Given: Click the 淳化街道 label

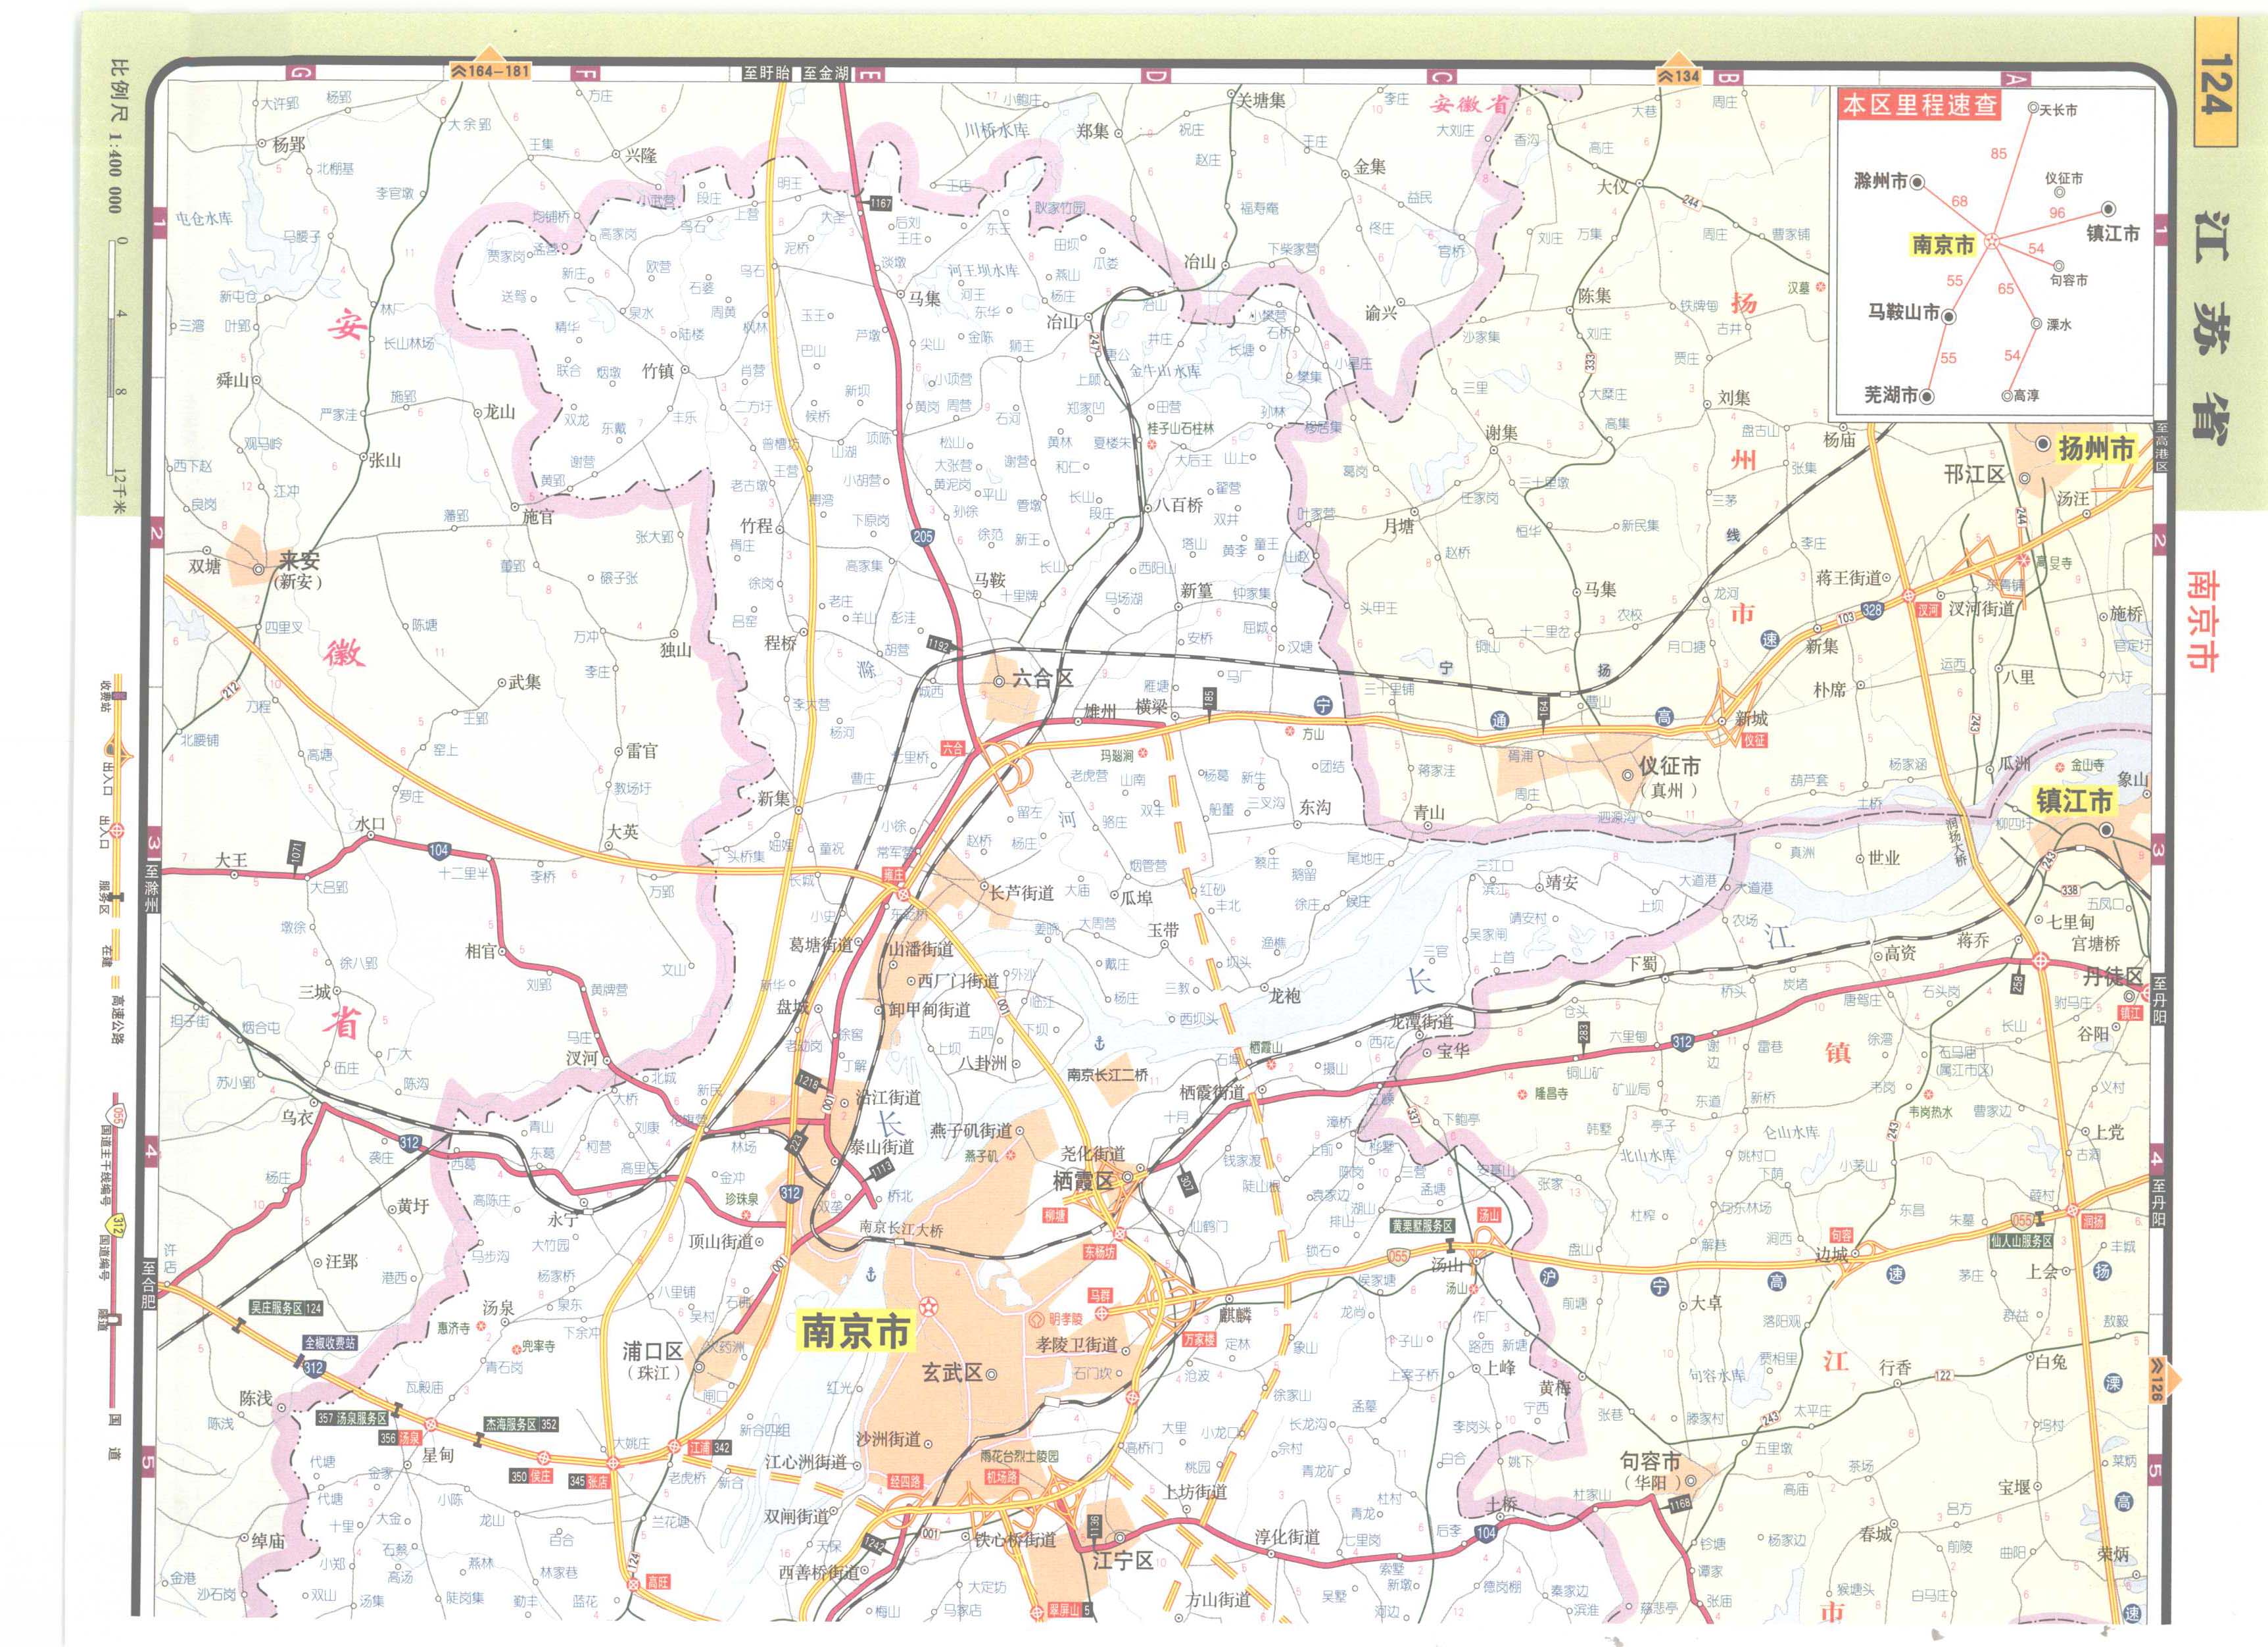Looking at the screenshot, I should click(1288, 1537).
